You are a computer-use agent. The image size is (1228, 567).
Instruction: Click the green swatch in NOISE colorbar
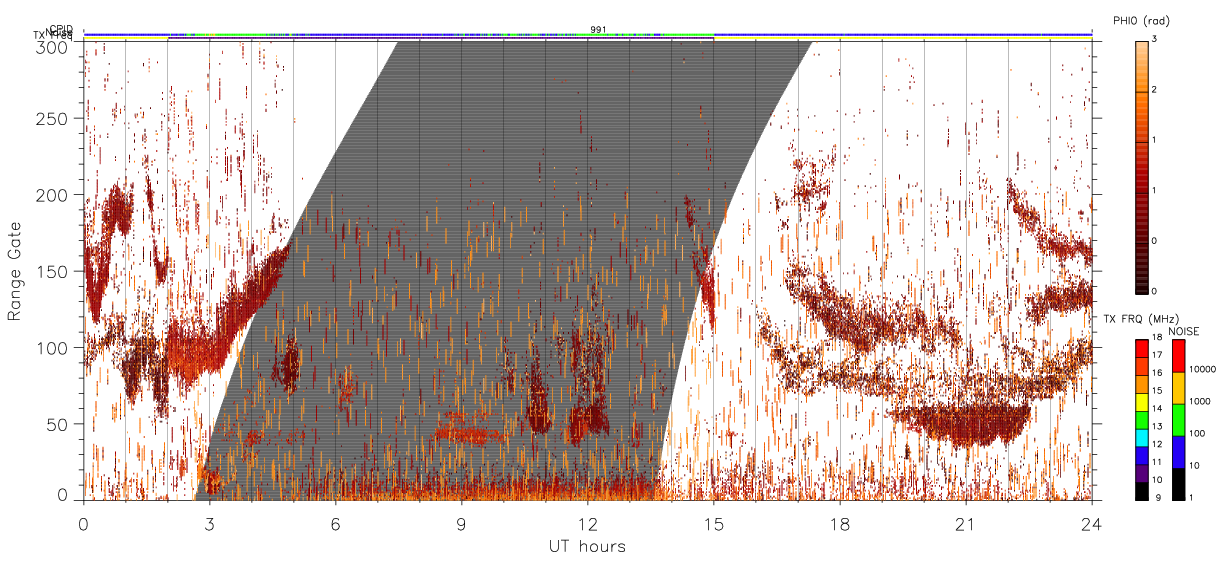click(x=1179, y=420)
